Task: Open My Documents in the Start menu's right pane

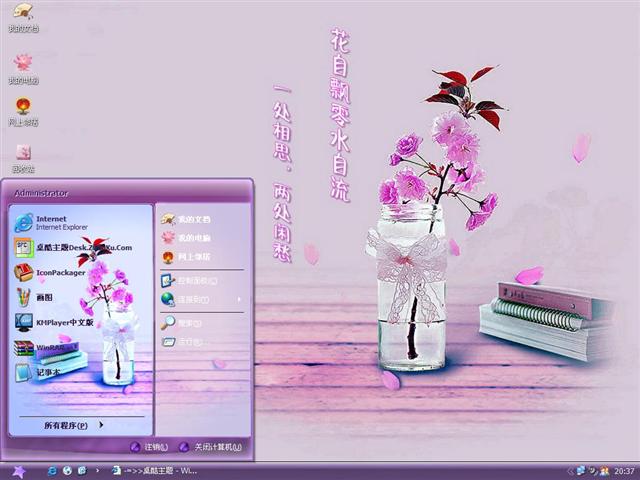Action: [186, 219]
